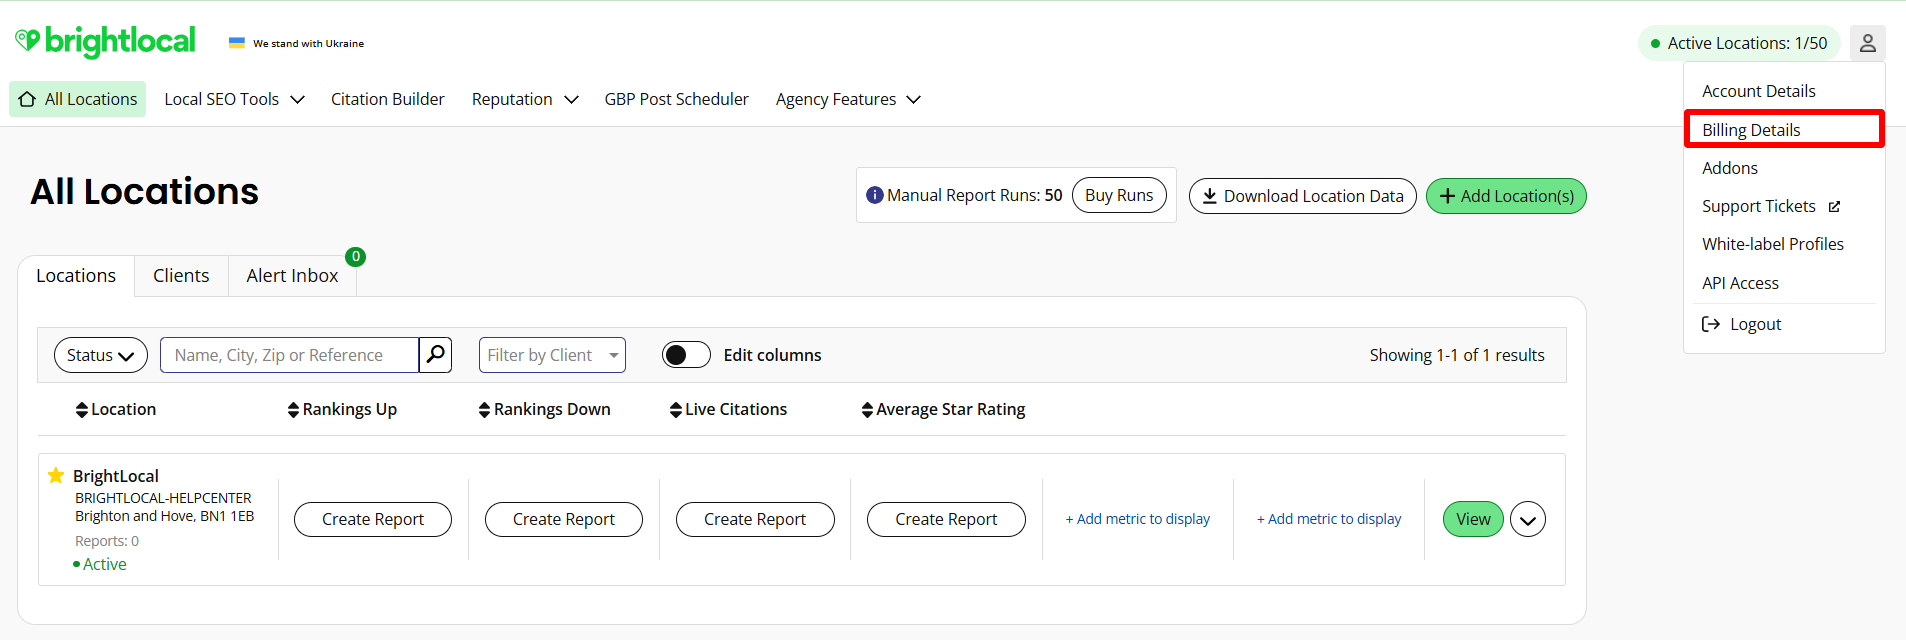Toggle the BrightLocal favorite star

tap(56, 475)
